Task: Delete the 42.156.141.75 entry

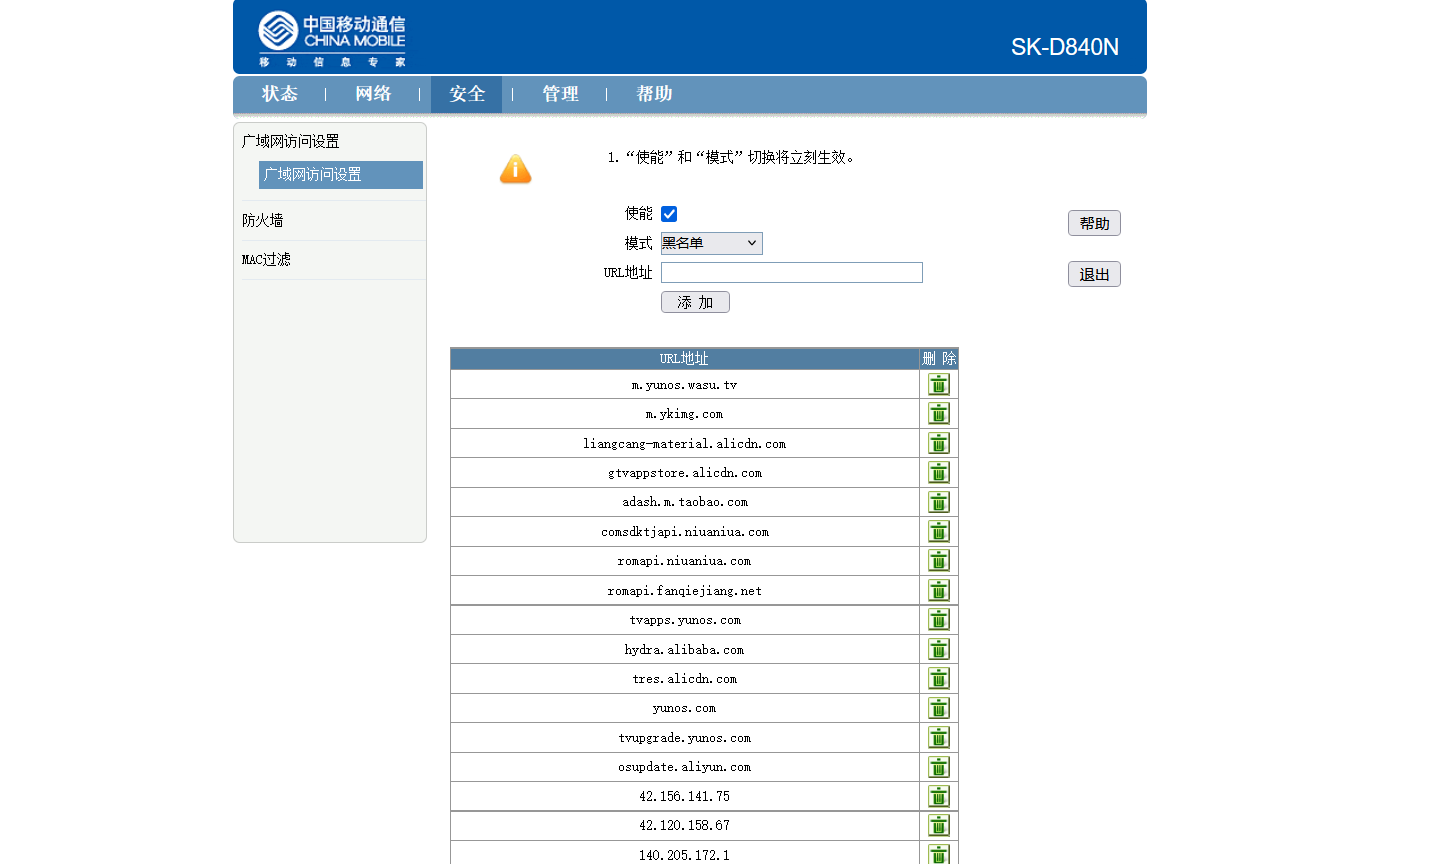Action: tap(939, 797)
